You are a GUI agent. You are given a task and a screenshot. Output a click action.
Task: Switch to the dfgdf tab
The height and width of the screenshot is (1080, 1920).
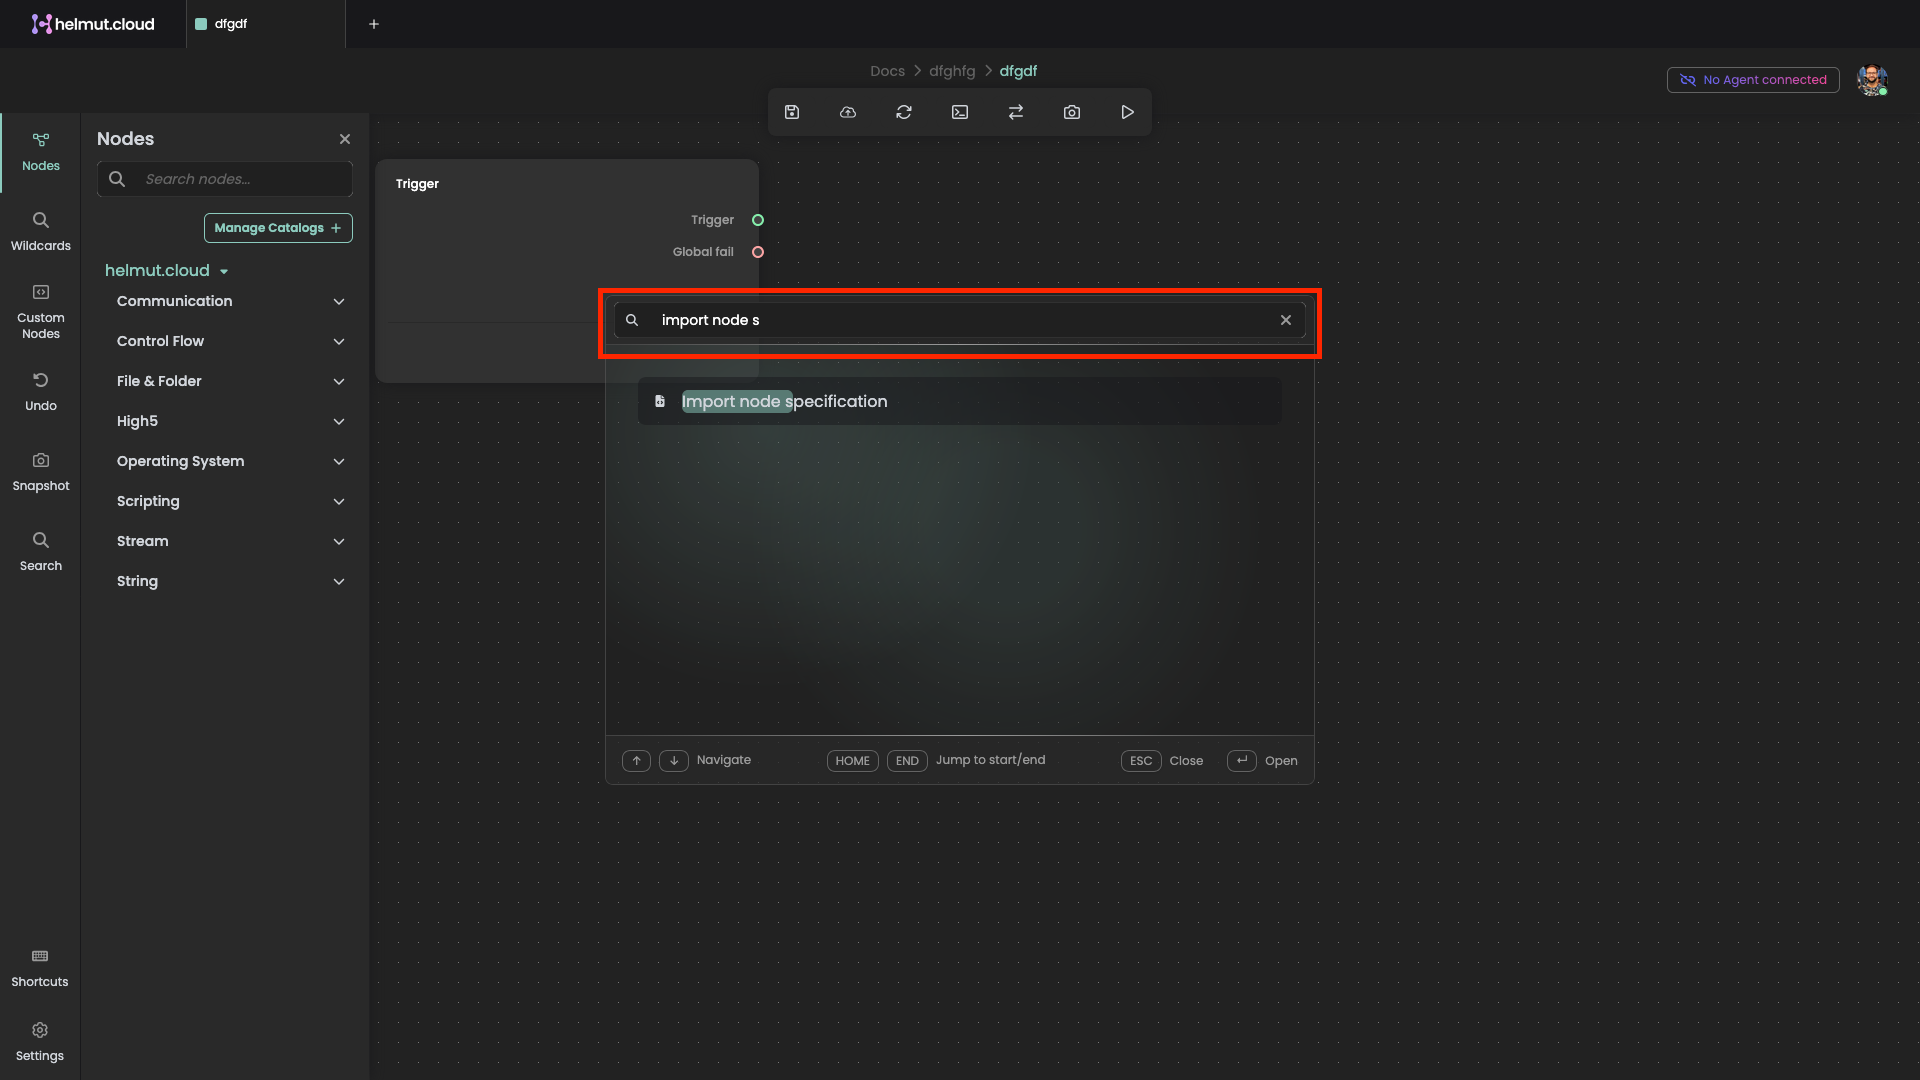pos(231,24)
